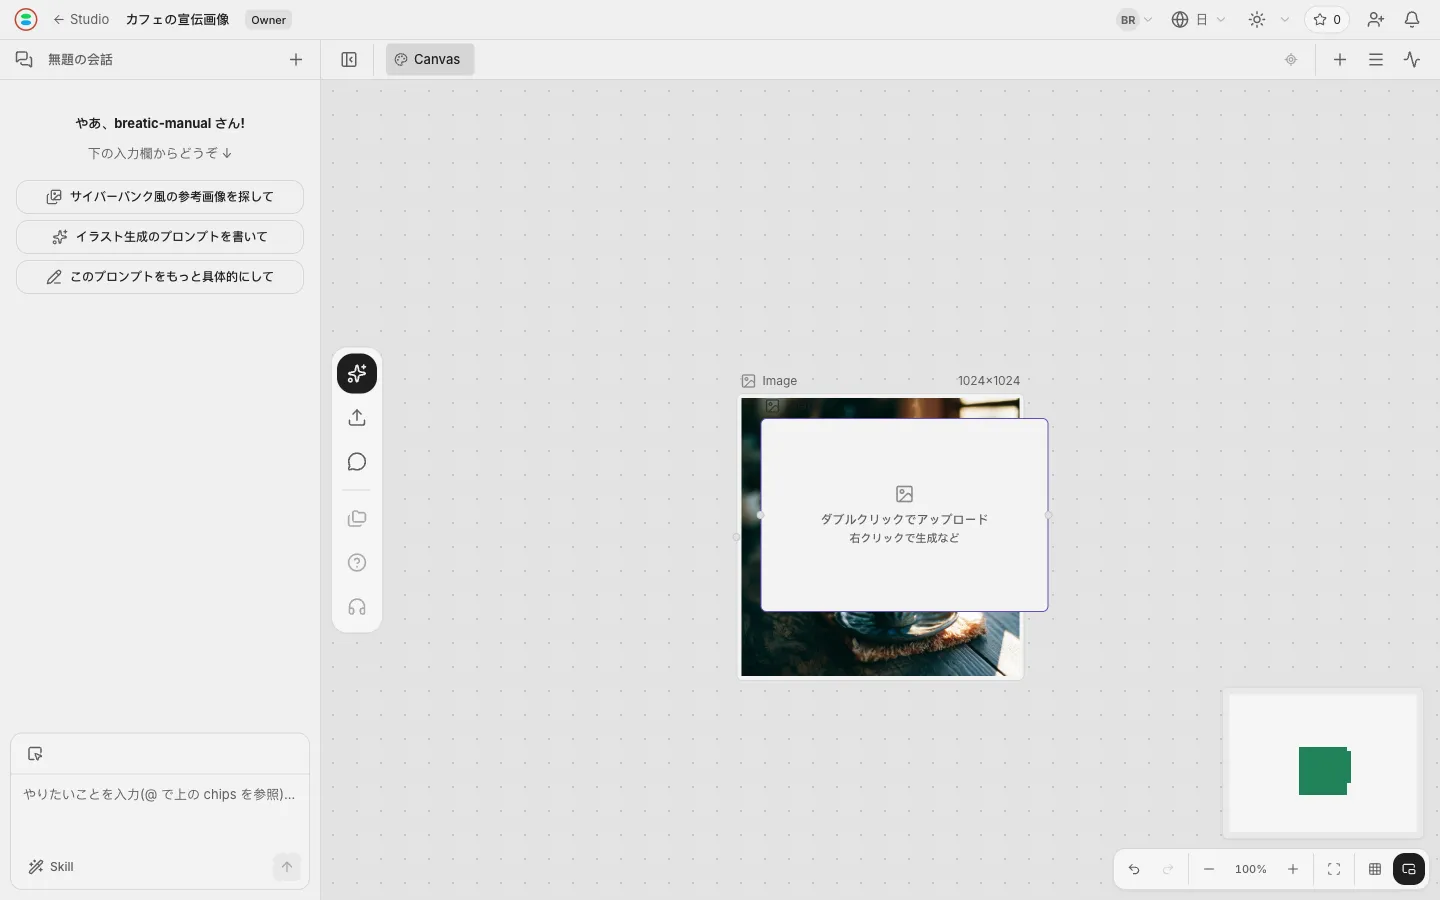
Task: Click the 無題の会話 conversation title
Action: click(80, 60)
